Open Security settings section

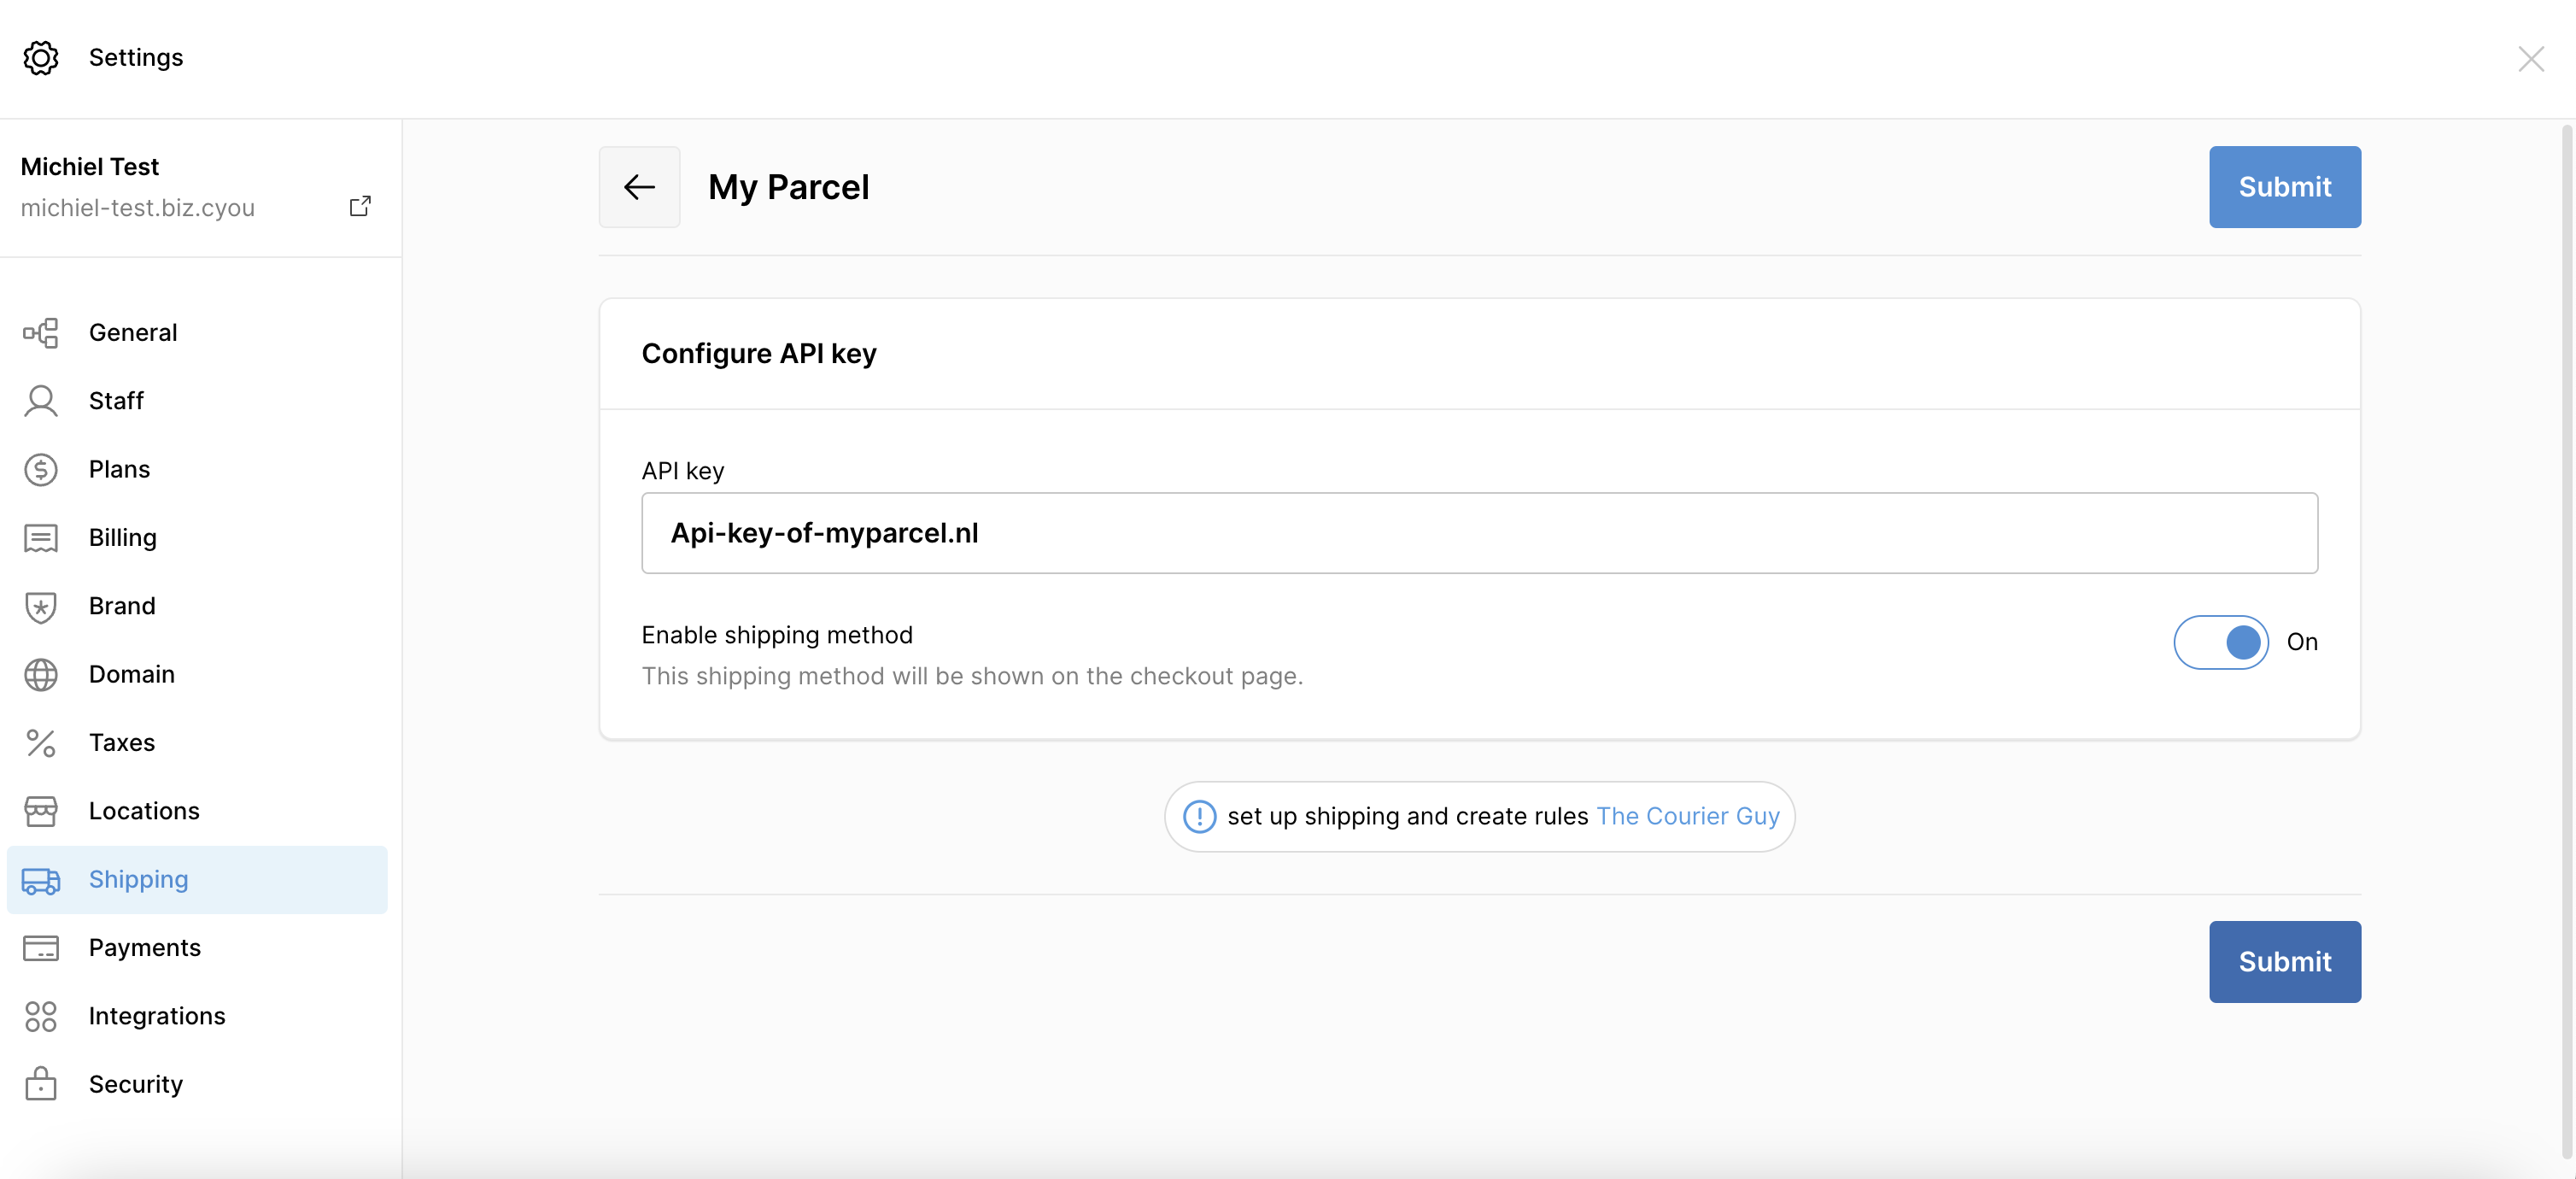tap(197, 1084)
